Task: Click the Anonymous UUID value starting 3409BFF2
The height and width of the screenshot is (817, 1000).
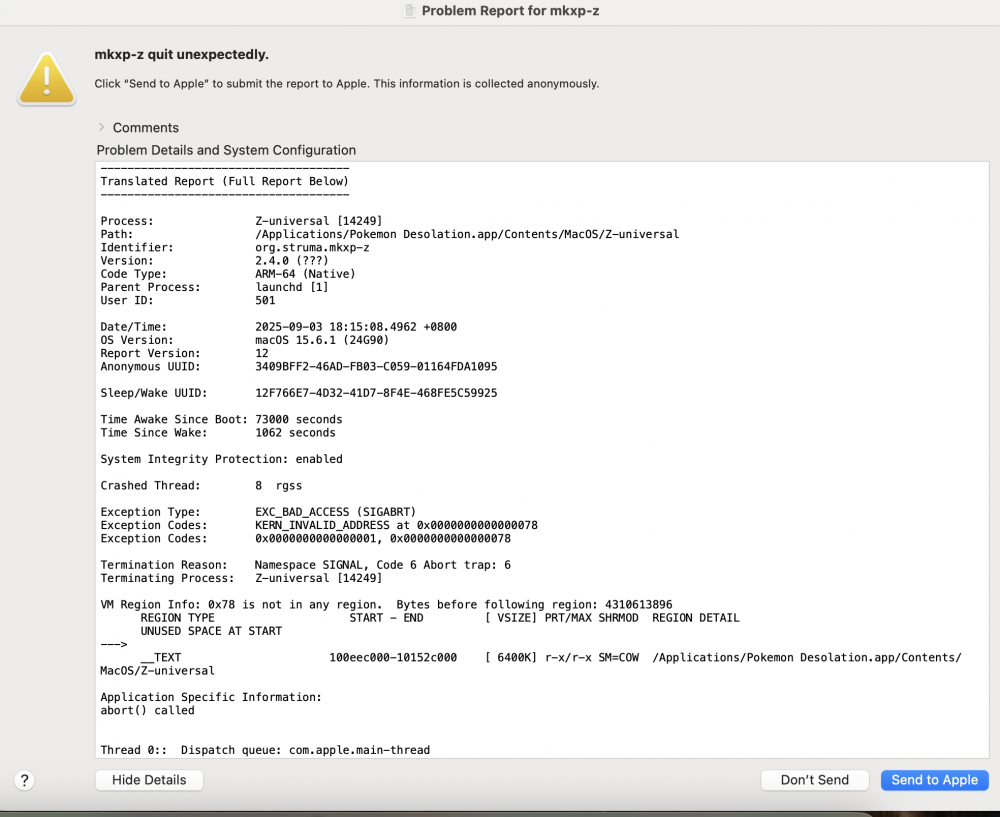Action: pos(376,367)
